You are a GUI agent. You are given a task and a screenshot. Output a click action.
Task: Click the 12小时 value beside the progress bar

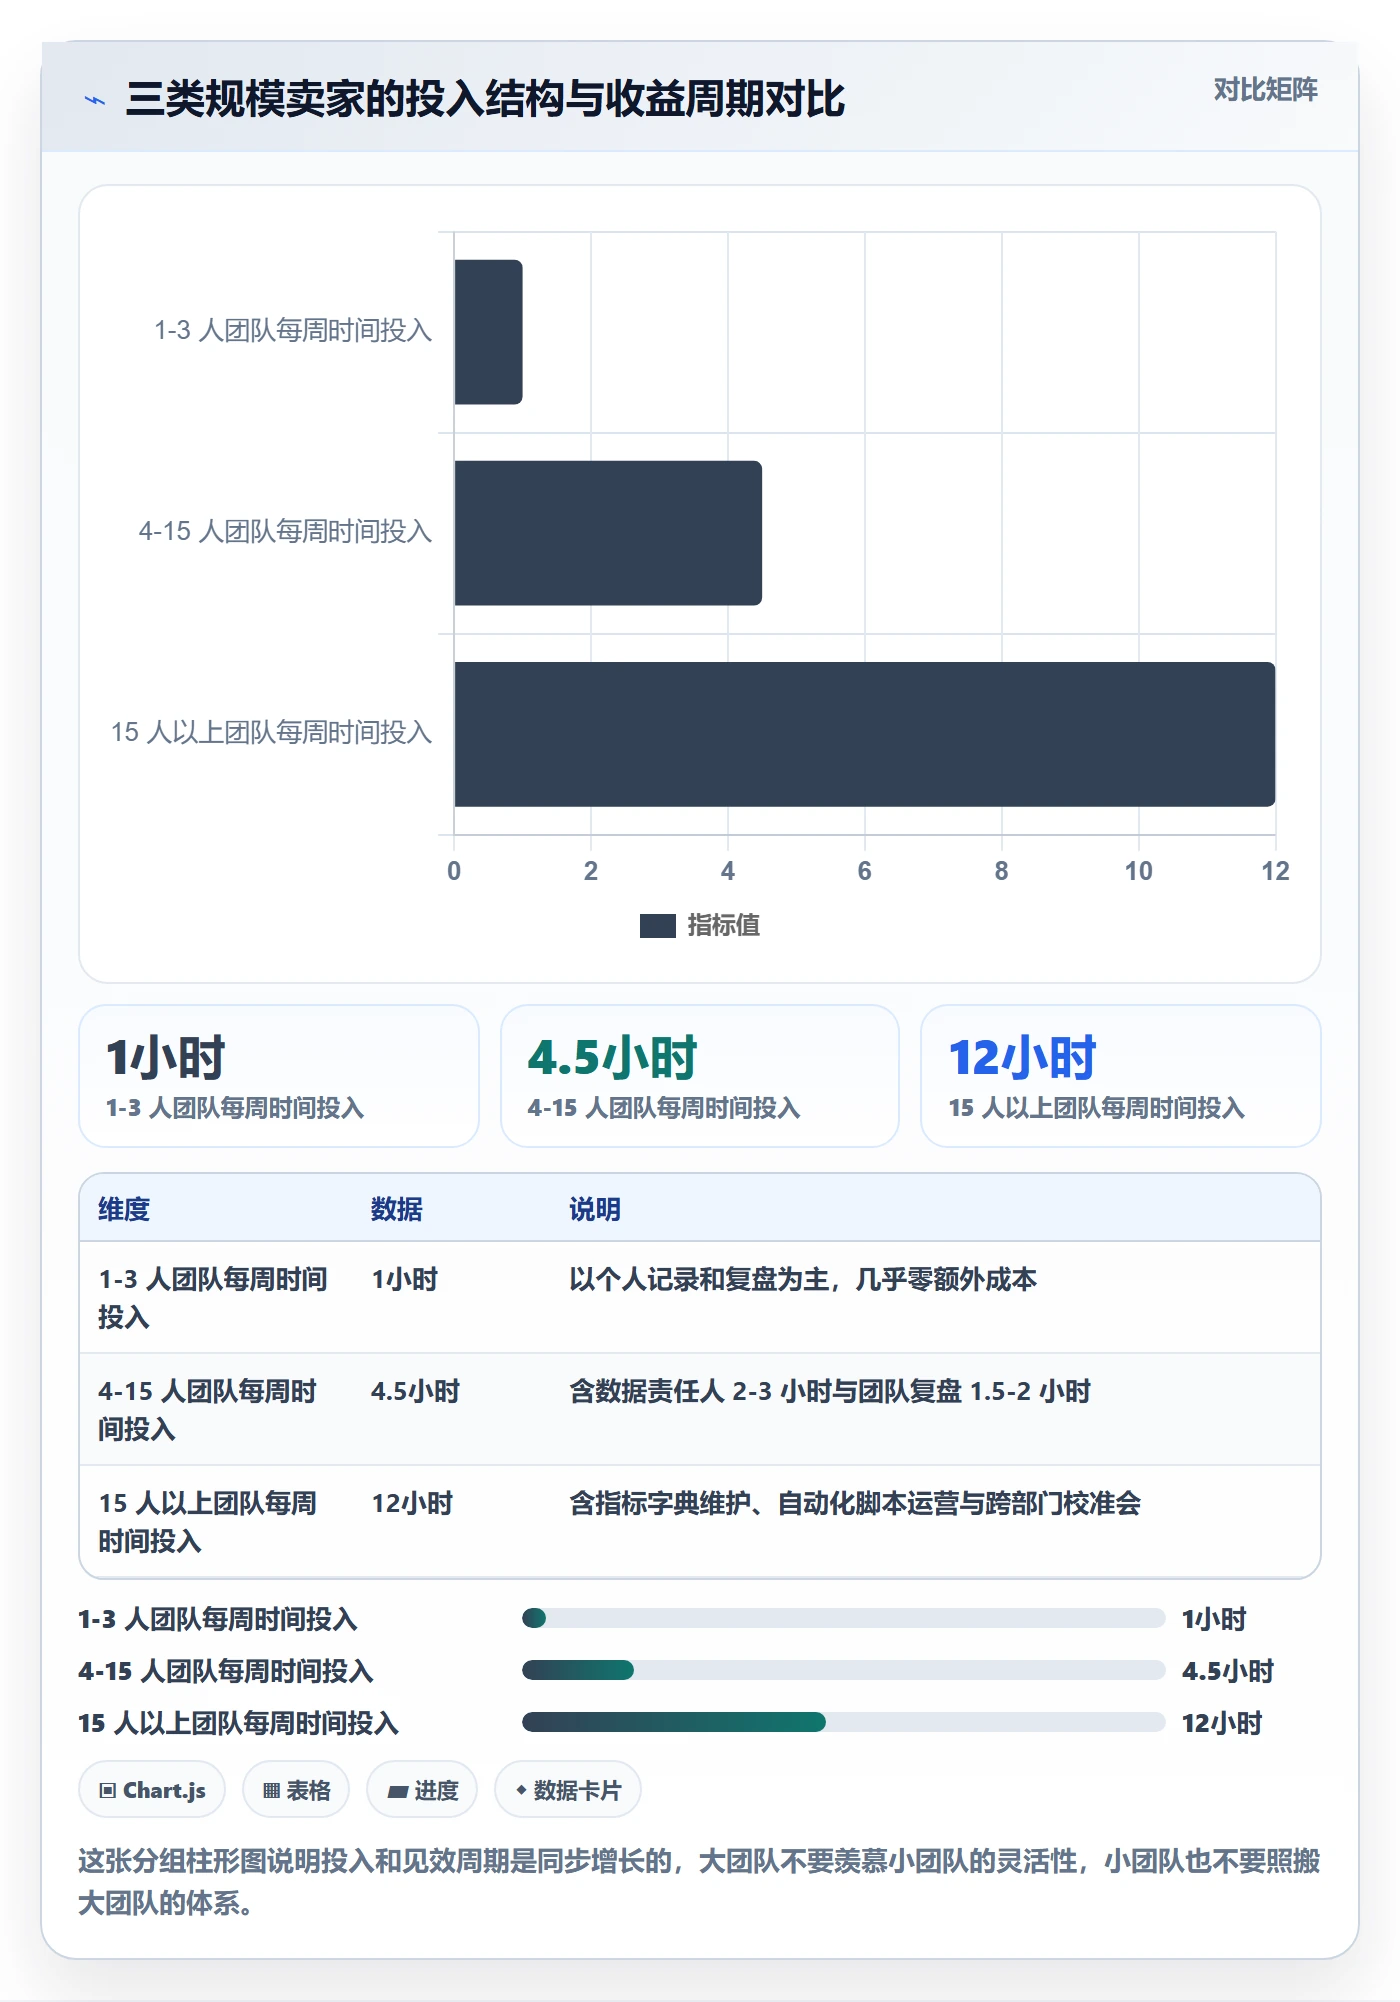pyautogui.click(x=1222, y=1723)
